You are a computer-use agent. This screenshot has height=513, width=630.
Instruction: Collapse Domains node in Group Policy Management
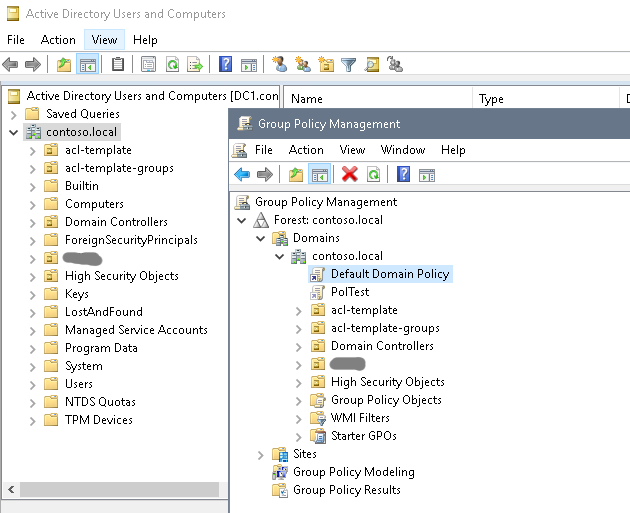click(260, 238)
